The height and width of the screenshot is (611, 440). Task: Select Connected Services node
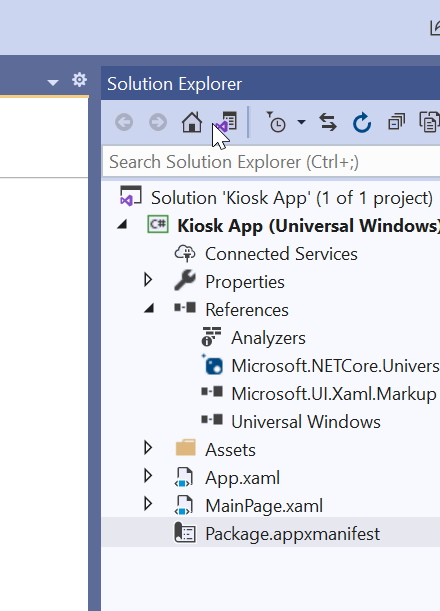pyautogui.click(x=281, y=254)
